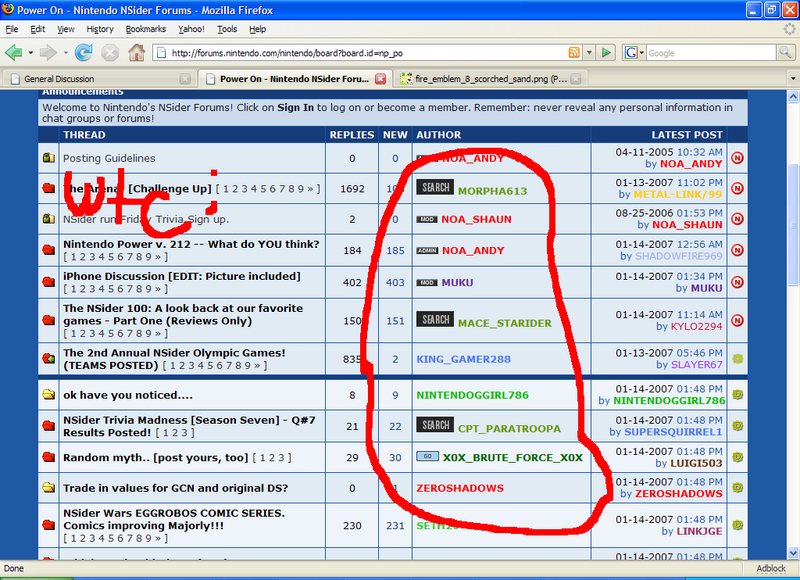
Task: Click the SEARCH badge beside MORPHA613
Action: pyautogui.click(x=435, y=187)
